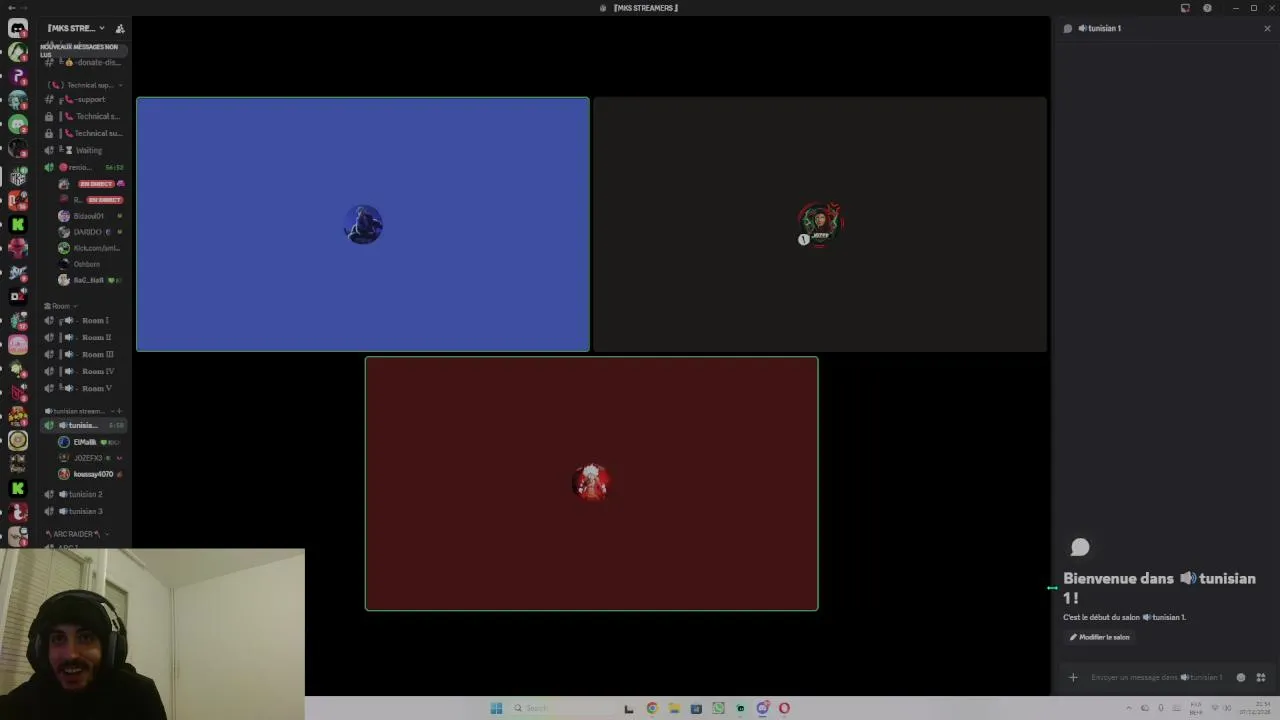
Task: Open the support text channel
Action: pyautogui.click(x=86, y=99)
